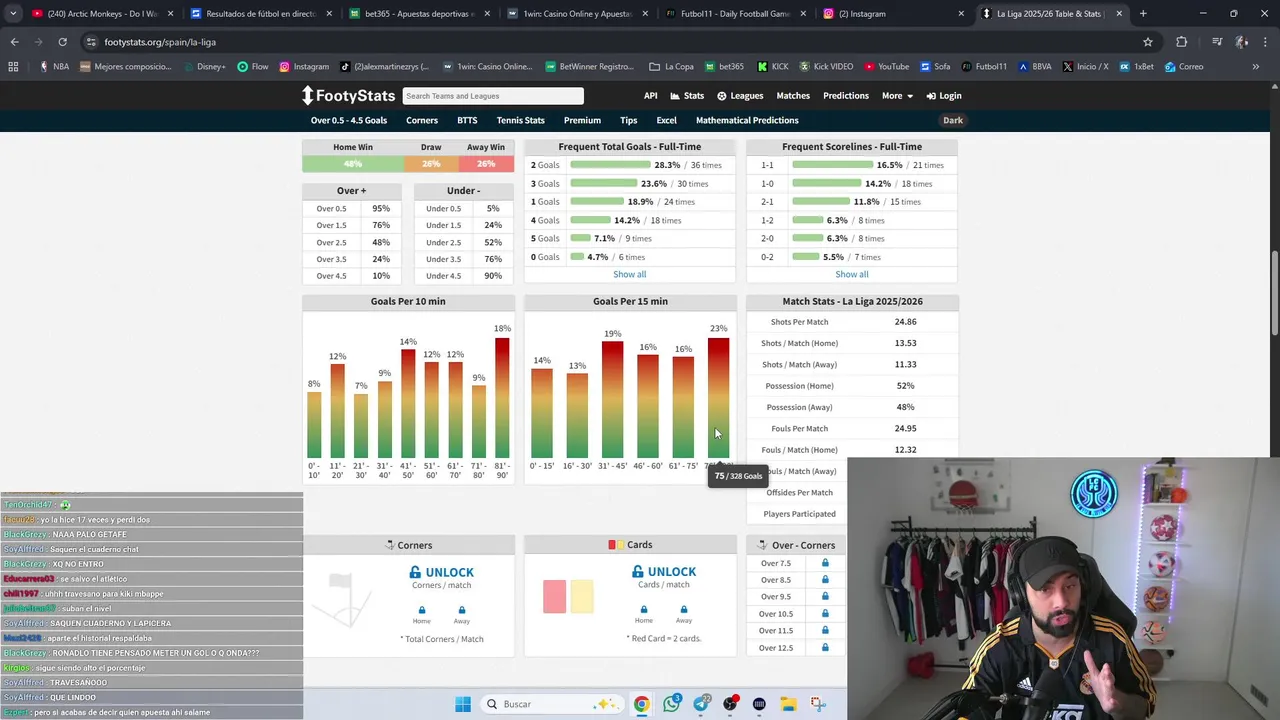
Task: Open the BTTS subnav link
Action: pos(467,120)
